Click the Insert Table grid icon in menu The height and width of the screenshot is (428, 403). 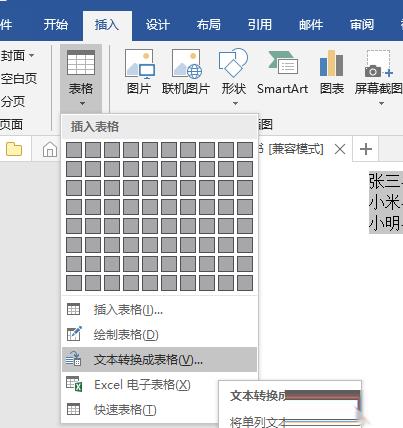[x=73, y=309]
